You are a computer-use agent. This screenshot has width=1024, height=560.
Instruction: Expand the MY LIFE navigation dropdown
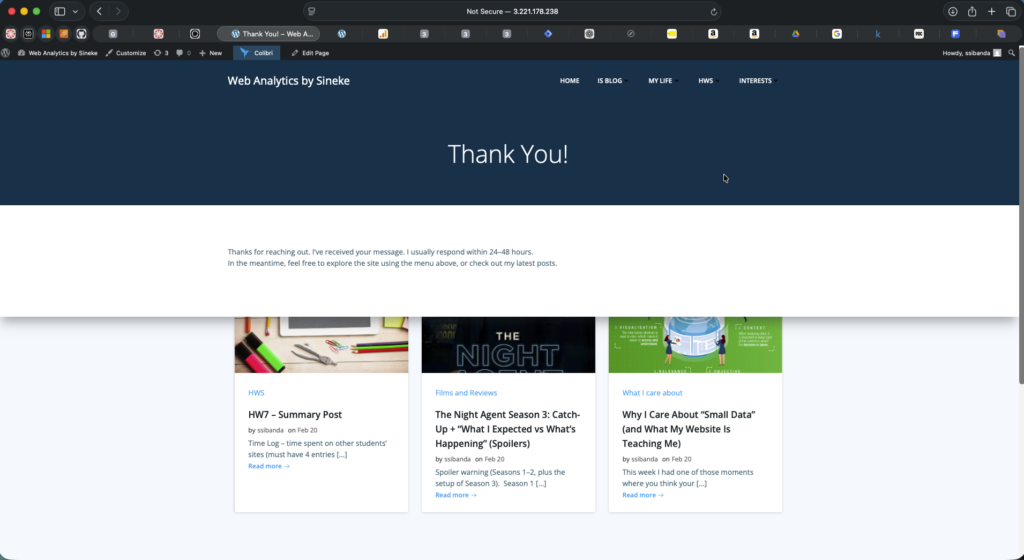pos(662,81)
